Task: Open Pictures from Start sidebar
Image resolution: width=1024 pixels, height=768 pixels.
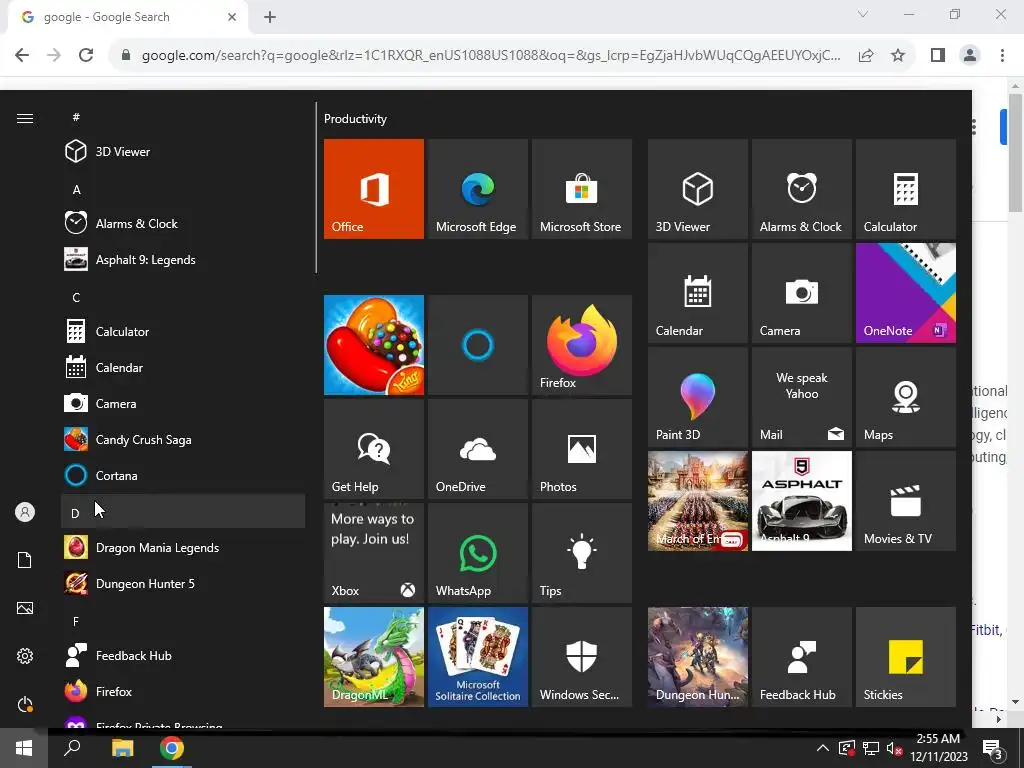Action: point(25,608)
